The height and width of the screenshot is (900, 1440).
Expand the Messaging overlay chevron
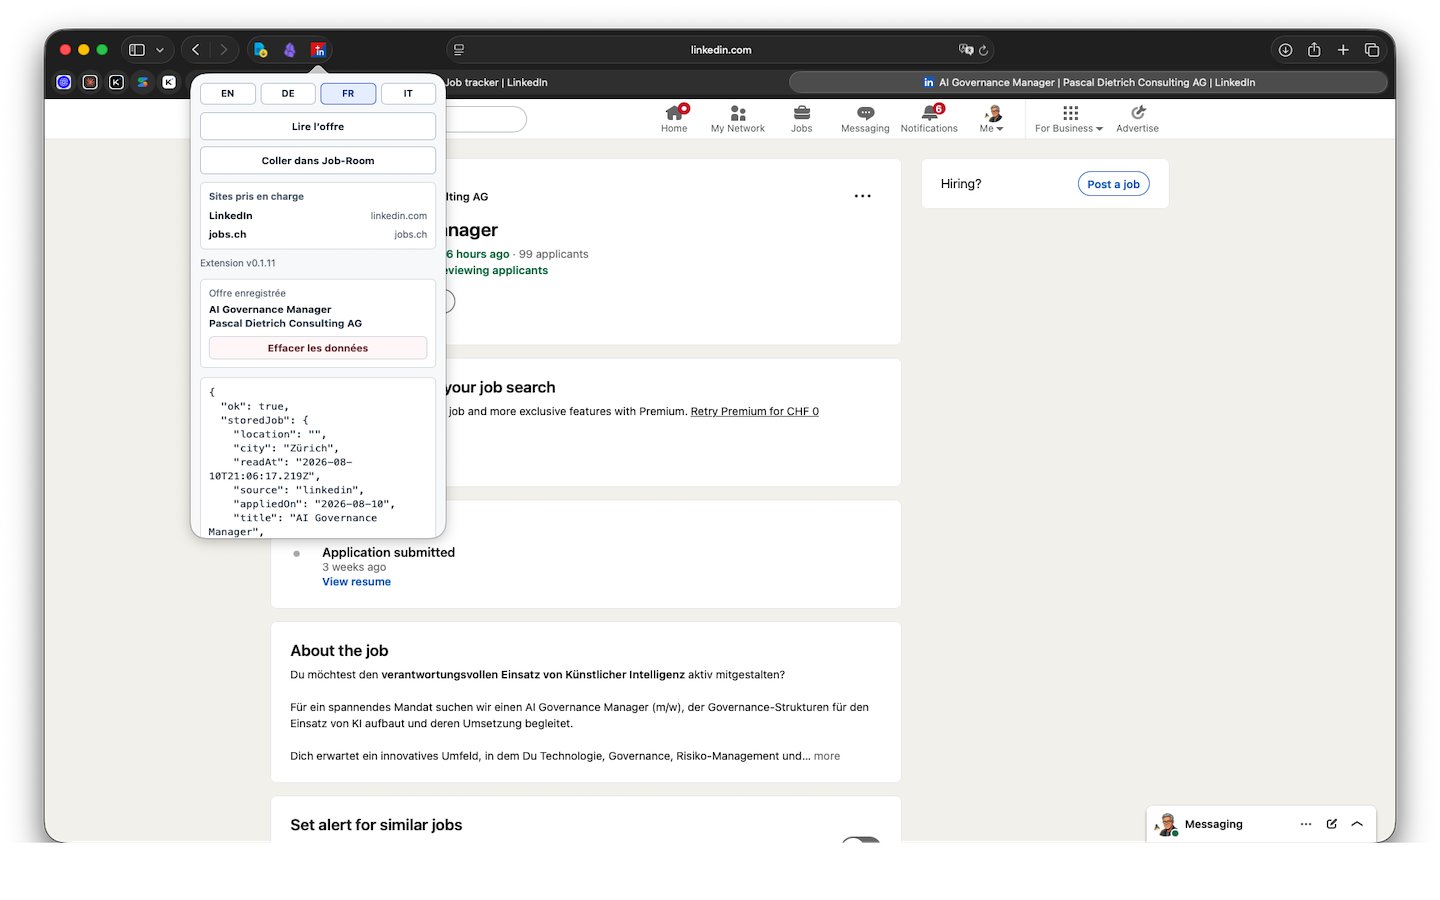(x=1357, y=824)
